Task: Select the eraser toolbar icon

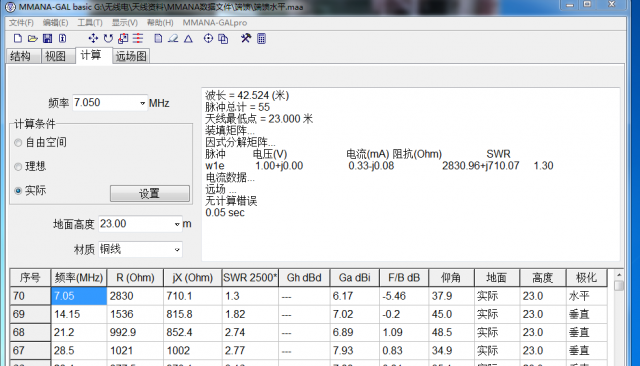Action: 173,39
